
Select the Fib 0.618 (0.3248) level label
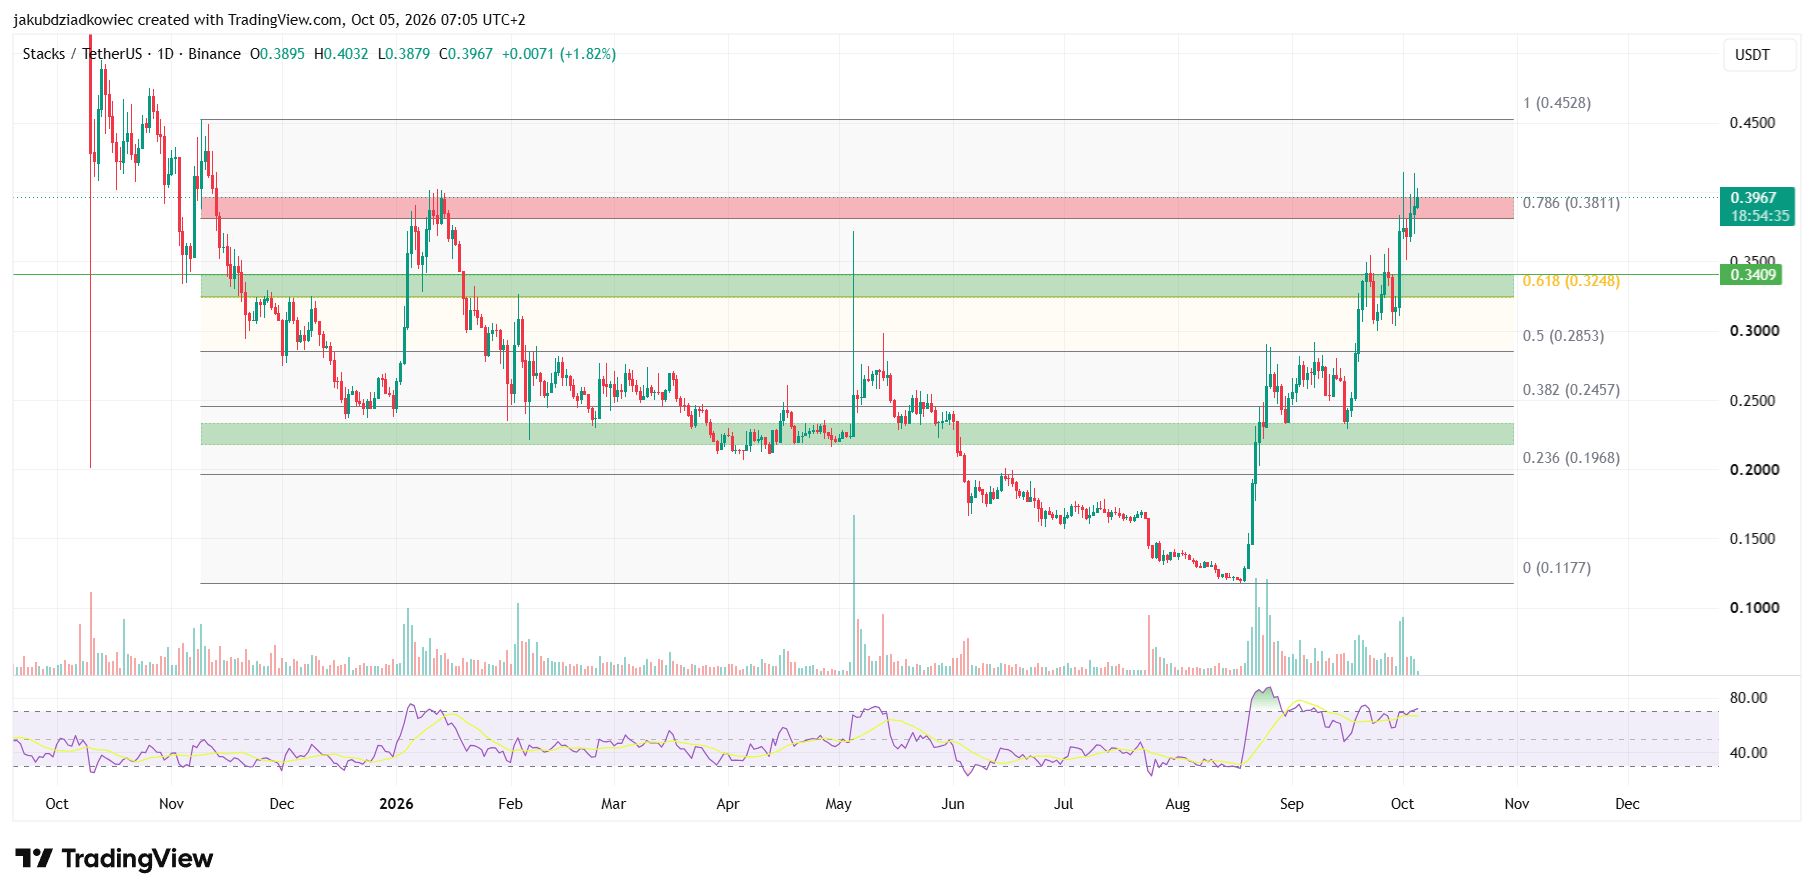(1571, 281)
